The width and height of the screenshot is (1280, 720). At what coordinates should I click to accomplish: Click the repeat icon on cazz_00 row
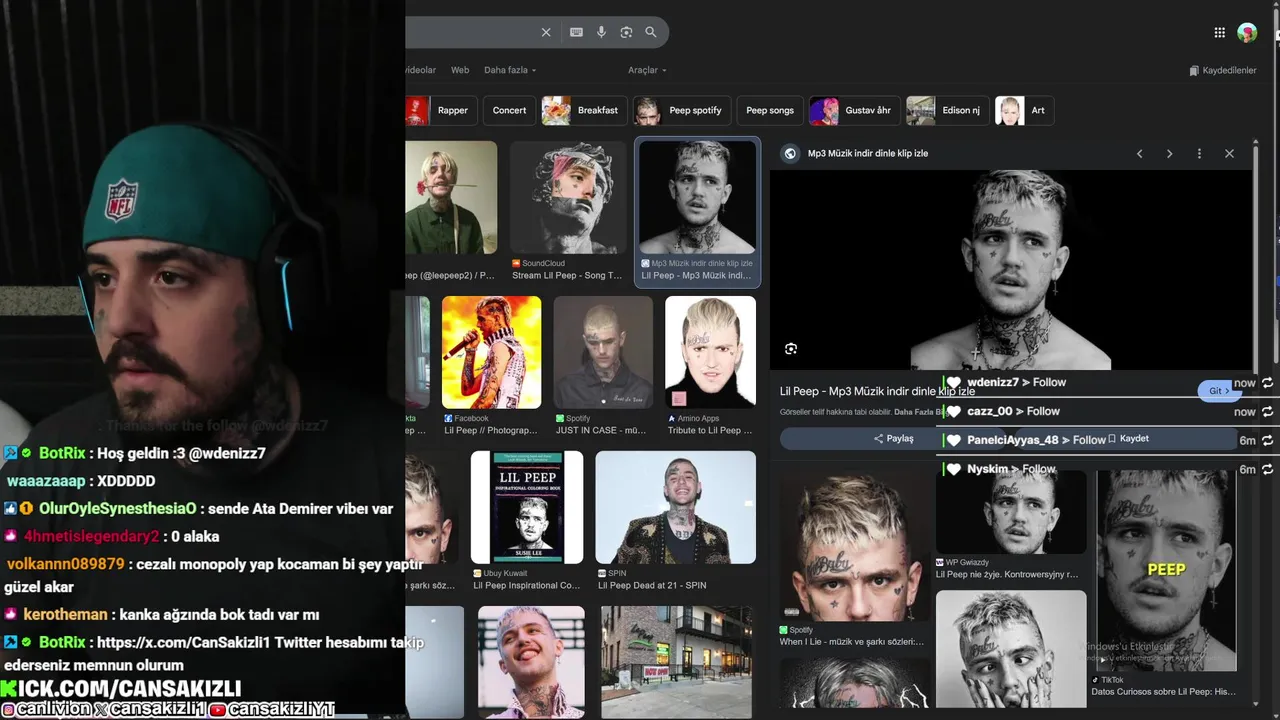[x=1268, y=411]
